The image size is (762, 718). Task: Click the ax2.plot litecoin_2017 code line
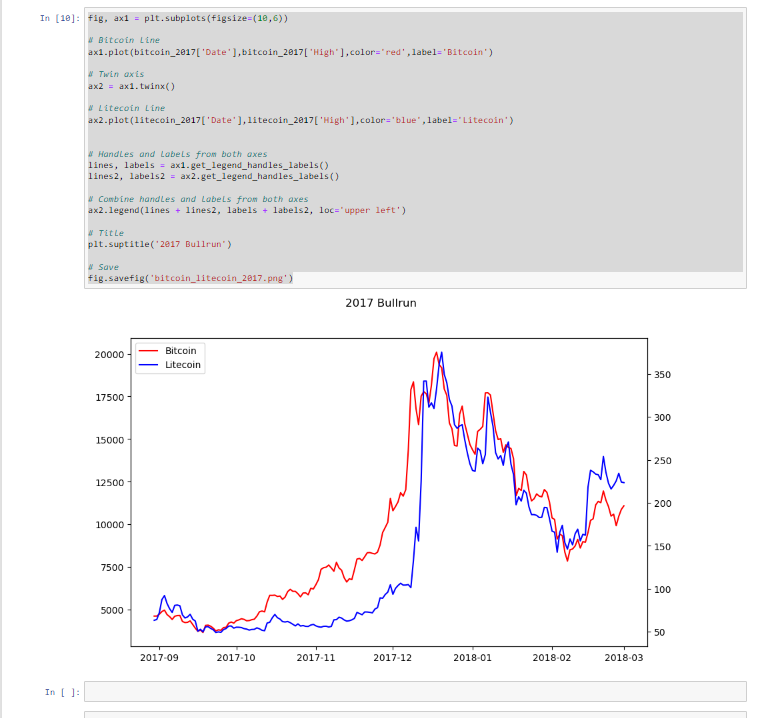pyautogui.click(x=300, y=120)
